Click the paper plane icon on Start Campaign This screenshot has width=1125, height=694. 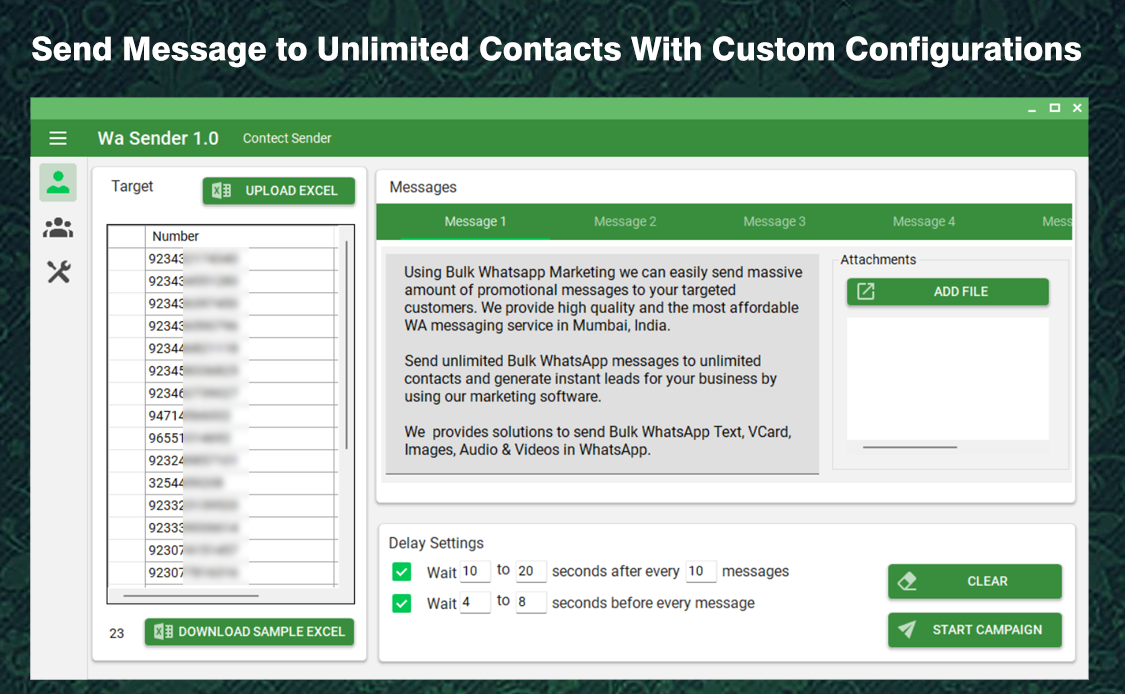(x=908, y=630)
